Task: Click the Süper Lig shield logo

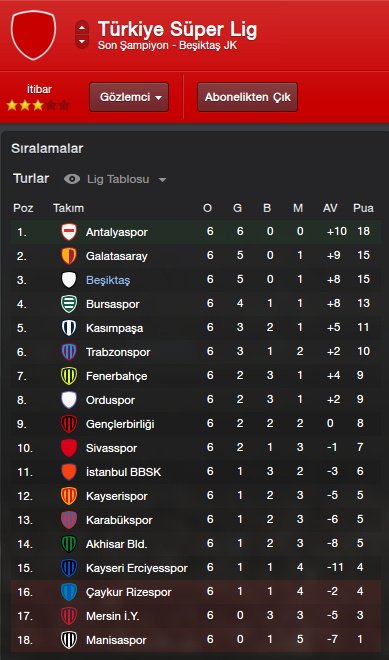Action: point(33,35)
